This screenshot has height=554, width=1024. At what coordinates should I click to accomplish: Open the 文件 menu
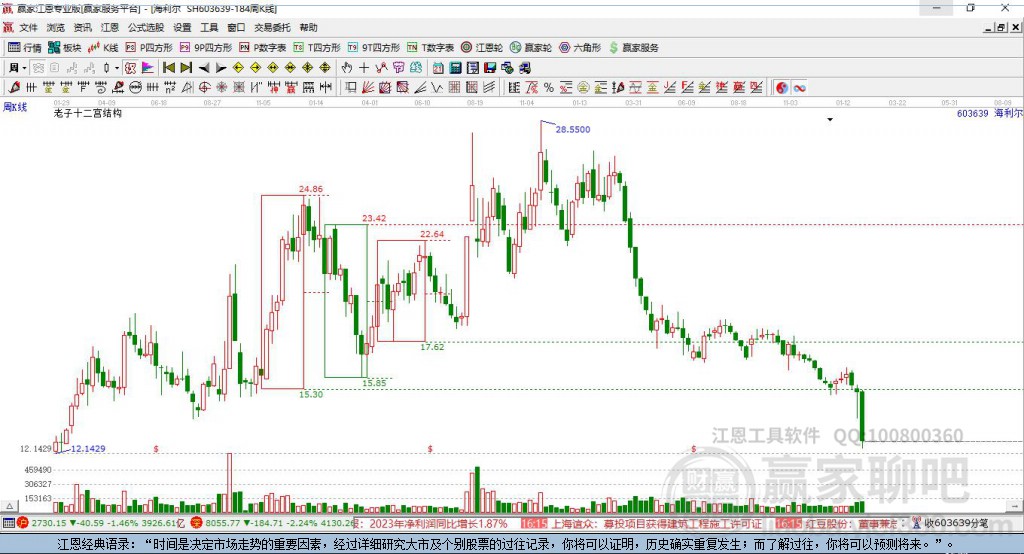click(x=28, y=27)
